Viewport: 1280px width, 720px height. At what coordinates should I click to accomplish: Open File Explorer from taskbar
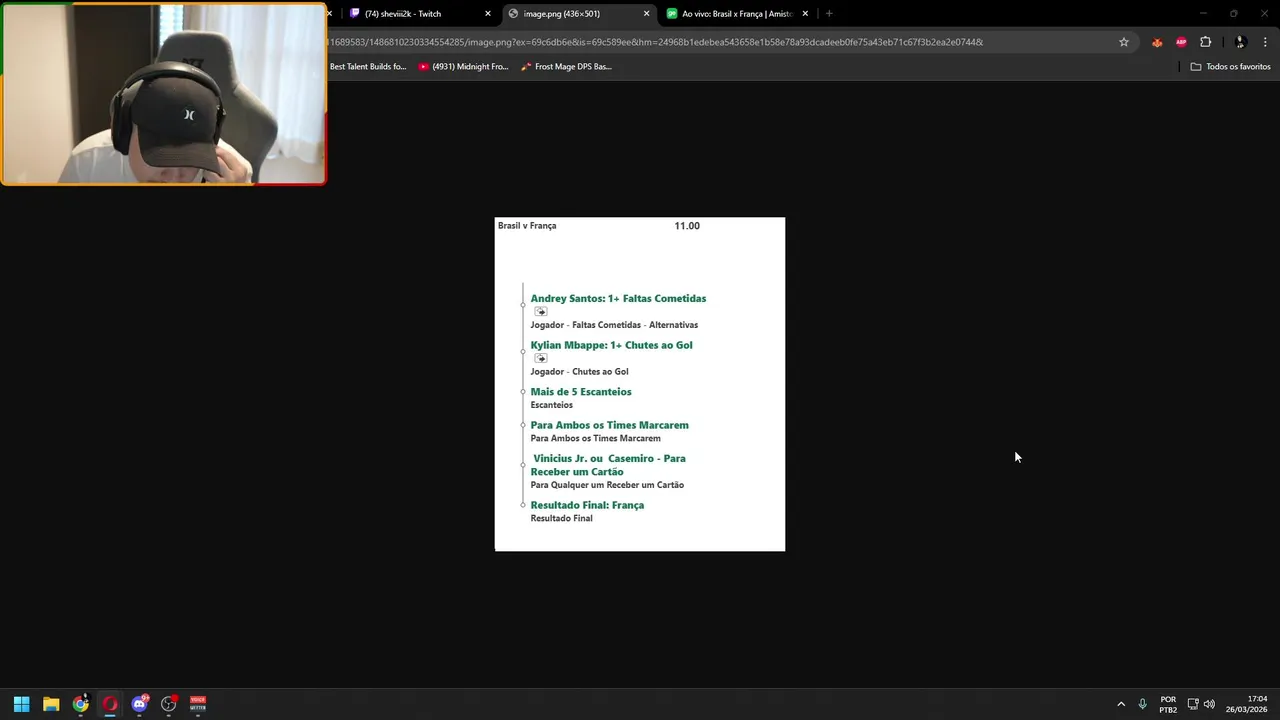[51, 704]
